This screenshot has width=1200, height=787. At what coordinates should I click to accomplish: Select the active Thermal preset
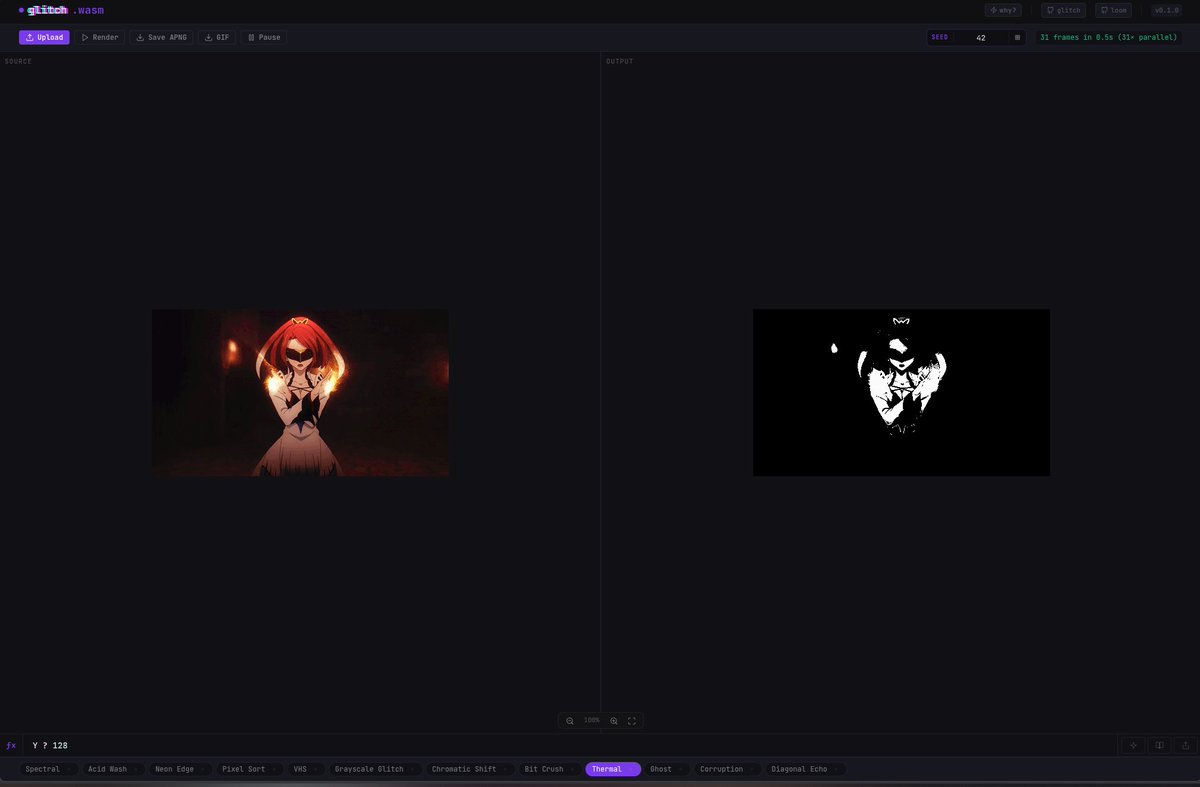coord(613,769)
